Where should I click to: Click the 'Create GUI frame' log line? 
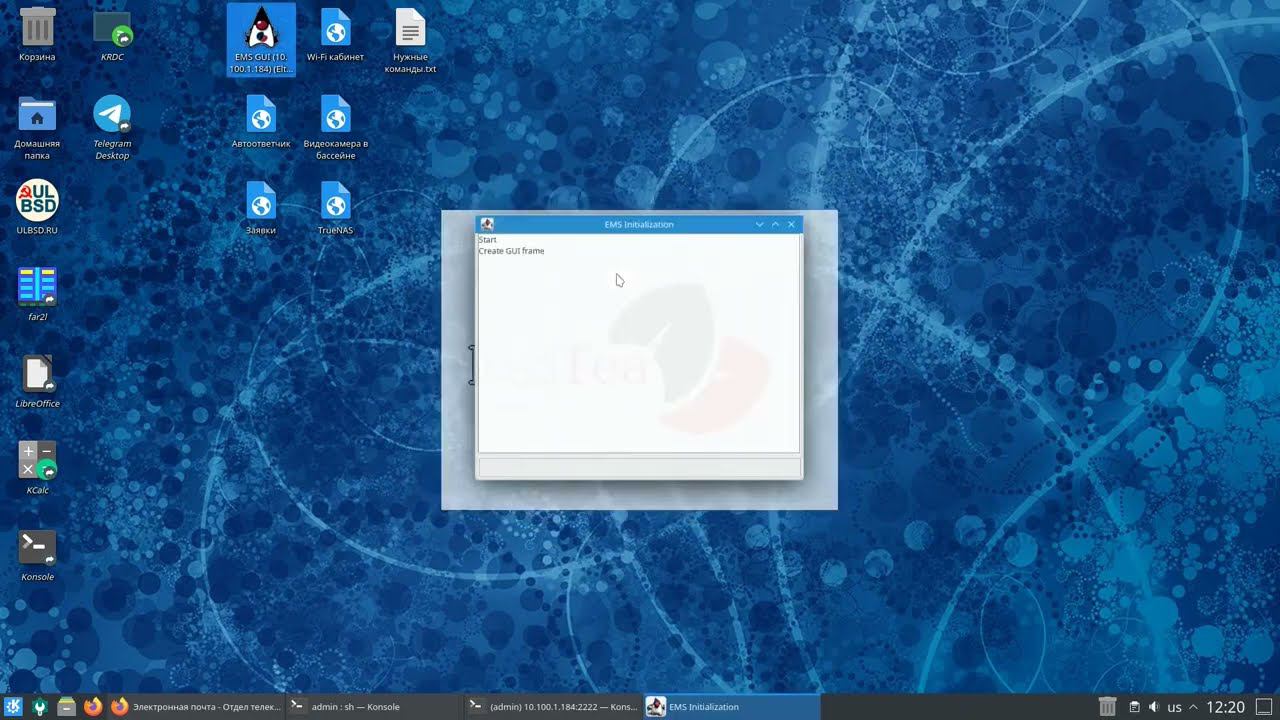[x=511, y=251]
